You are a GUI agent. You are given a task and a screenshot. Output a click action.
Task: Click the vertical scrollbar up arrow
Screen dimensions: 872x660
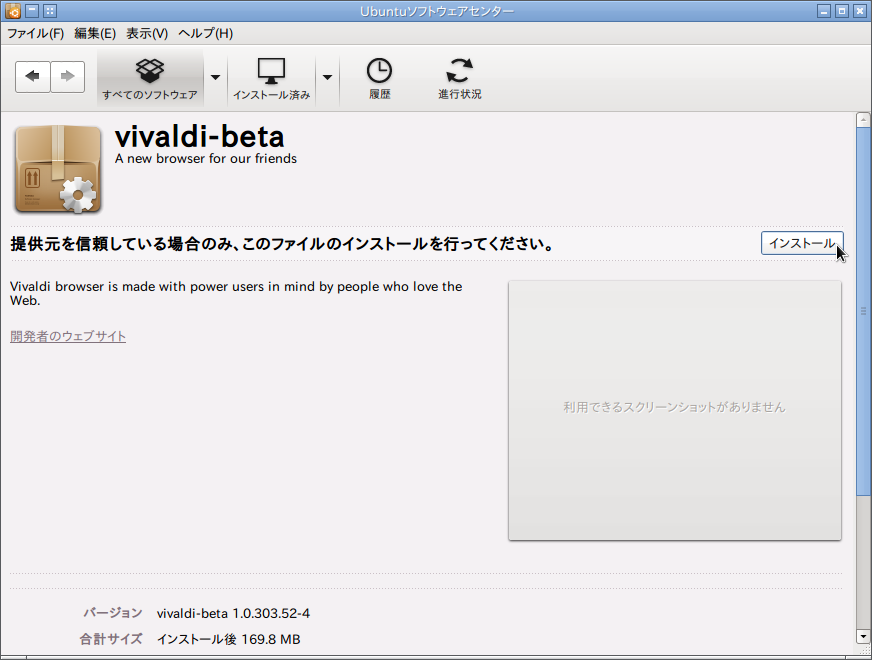click(x=863, y=120)
